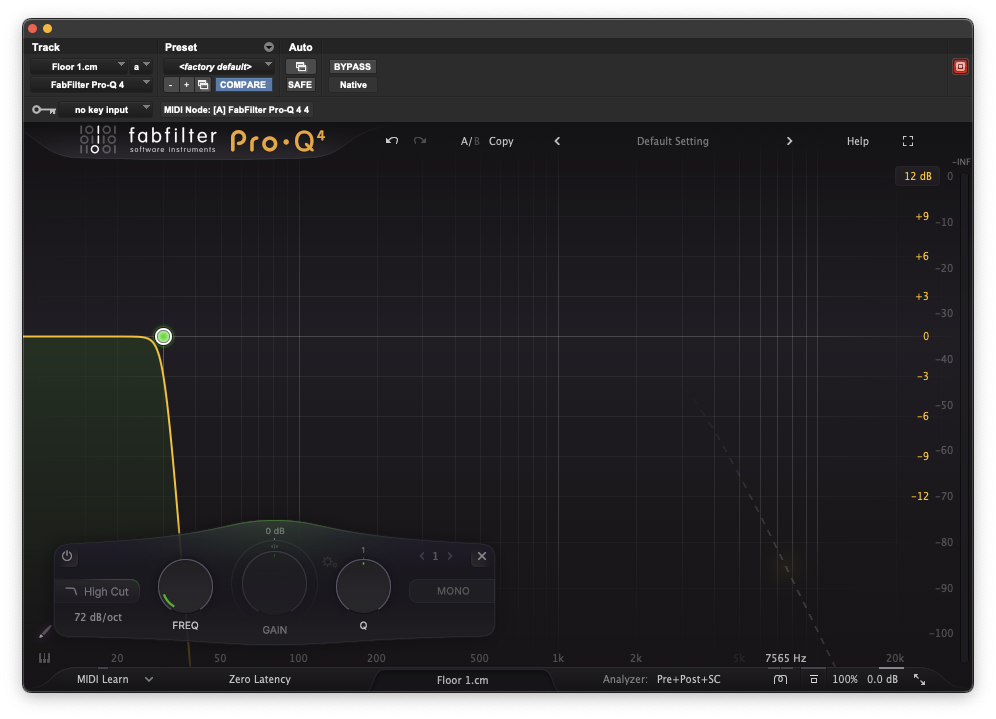
Task: Click the next preset plus button
Action: pos(187,84)
